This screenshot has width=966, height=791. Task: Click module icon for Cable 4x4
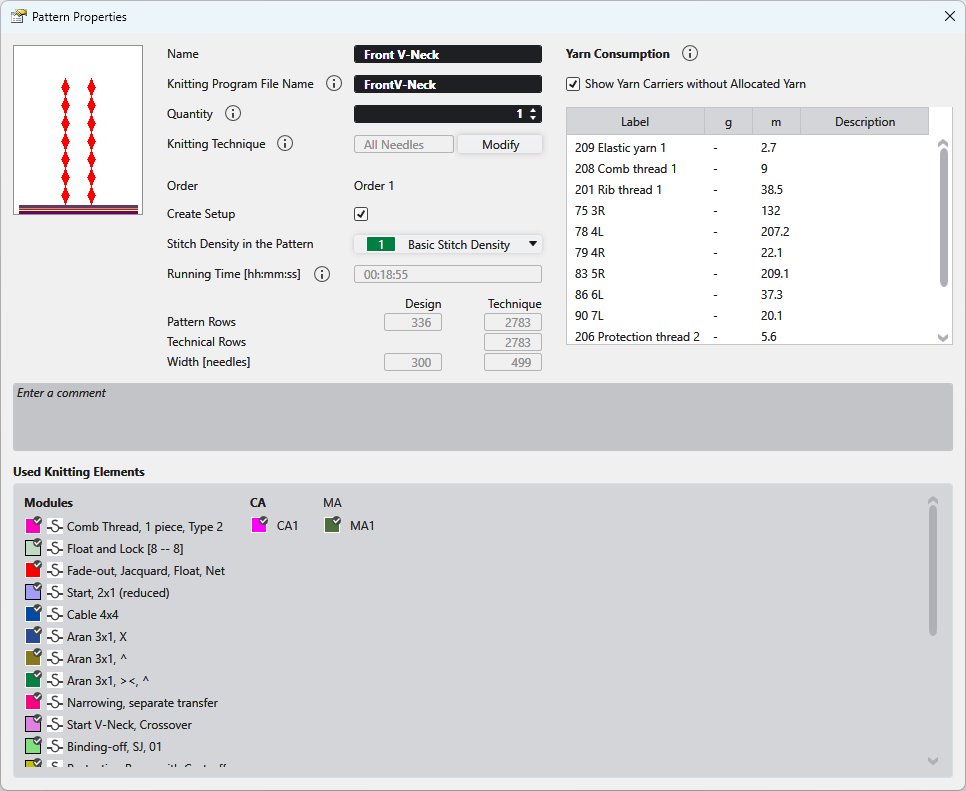[x=56, y=615]
